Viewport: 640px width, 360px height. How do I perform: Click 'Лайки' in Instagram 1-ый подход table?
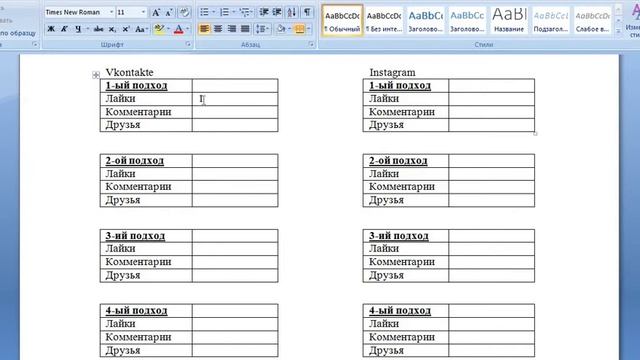(384, 98)
